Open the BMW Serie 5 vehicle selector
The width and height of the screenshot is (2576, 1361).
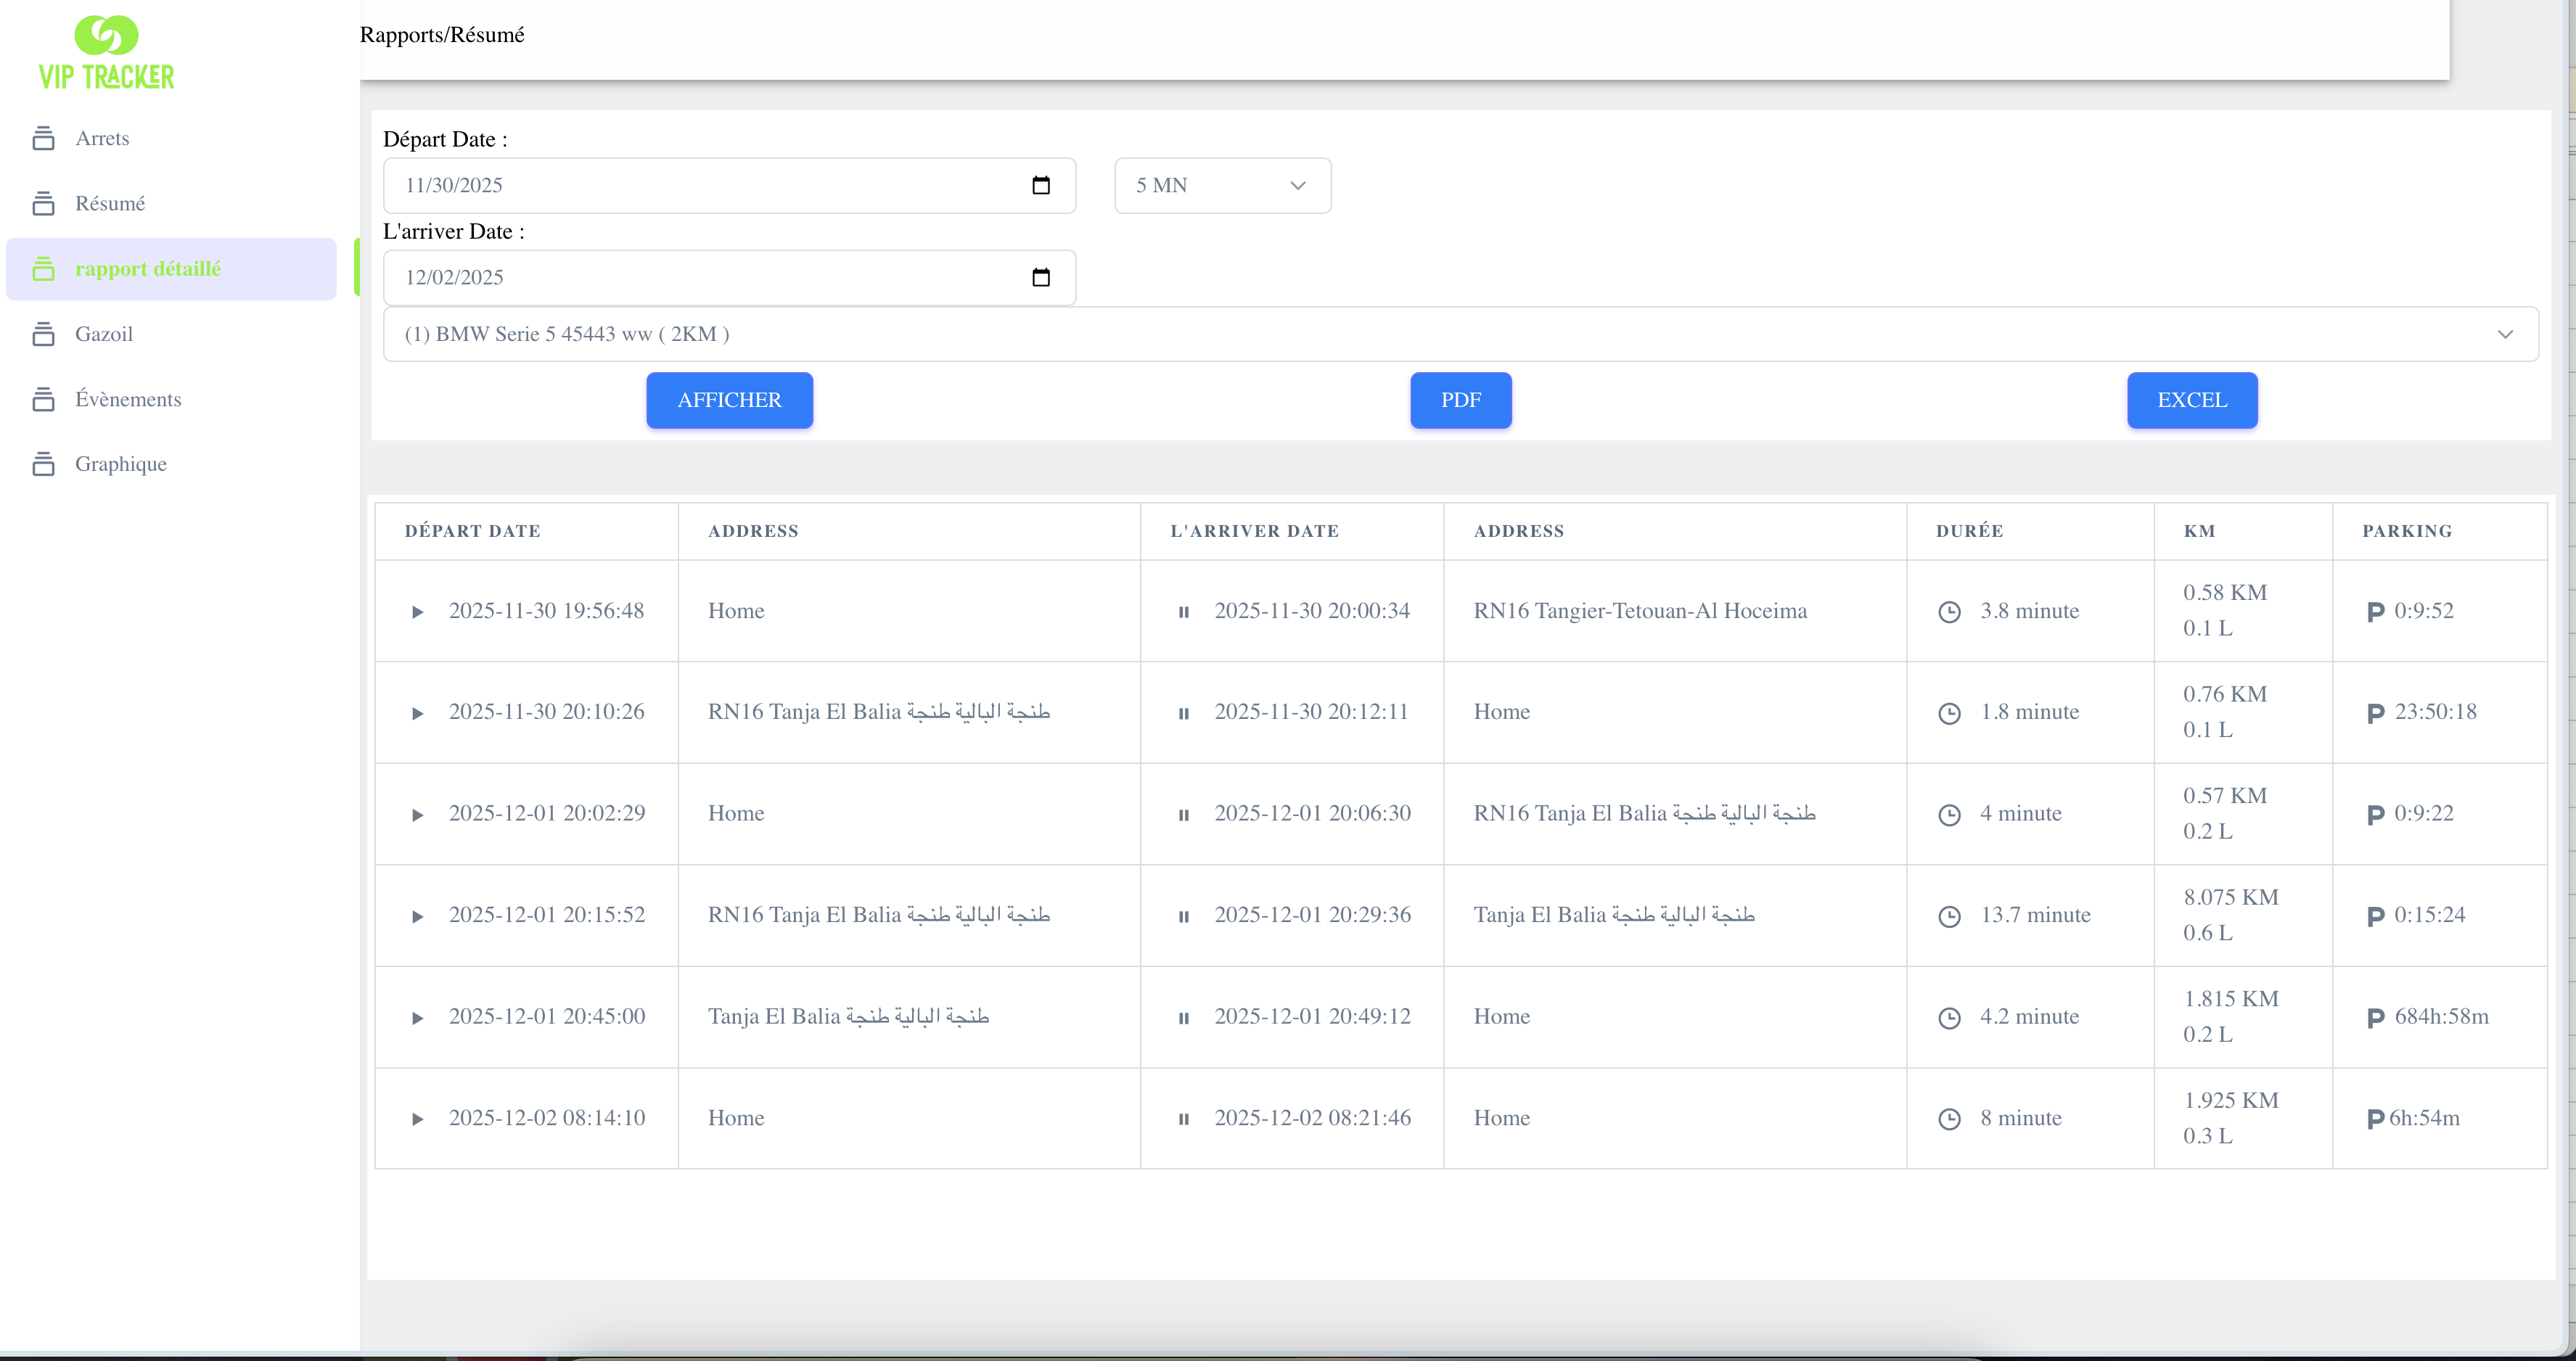coord(1460,334)
